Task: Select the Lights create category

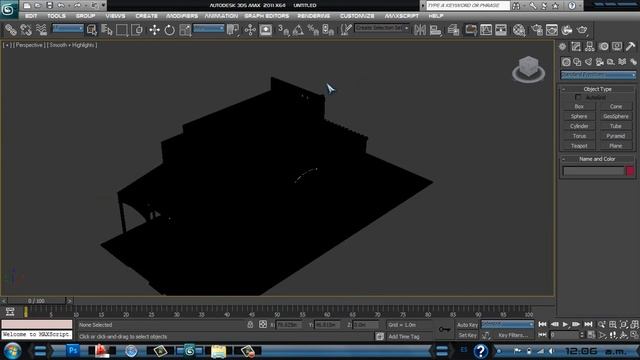Action: [x=588, y=62]
